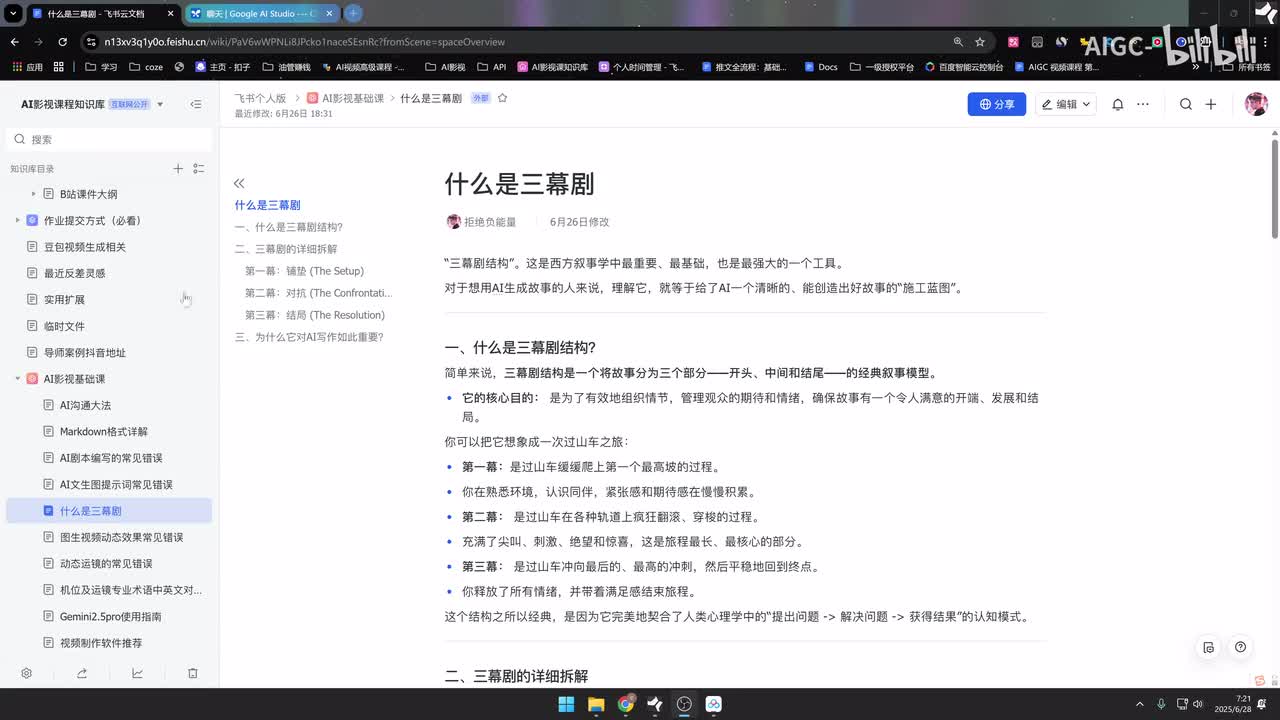Jump to outline 第一幕：铺垫 (The Setup)
Image resolution: width=1280 pixels, height=720 pixels.
coord(304,271)
